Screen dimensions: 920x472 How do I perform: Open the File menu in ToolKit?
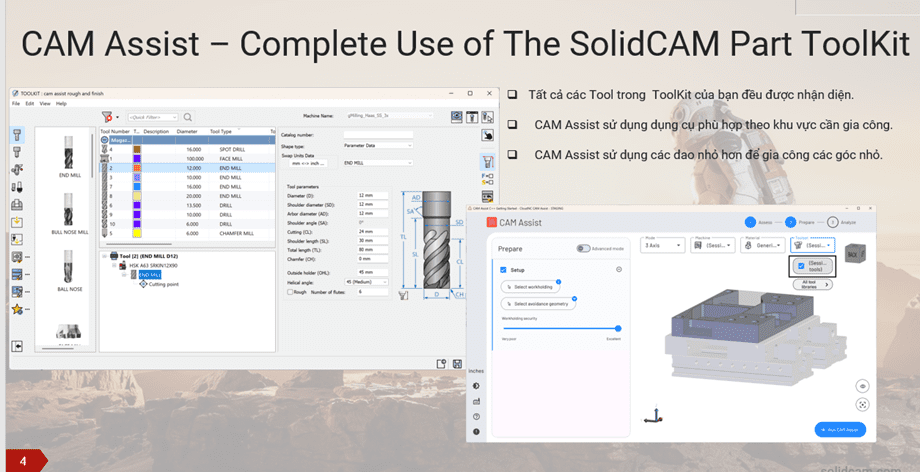click(x=16, y=103)
